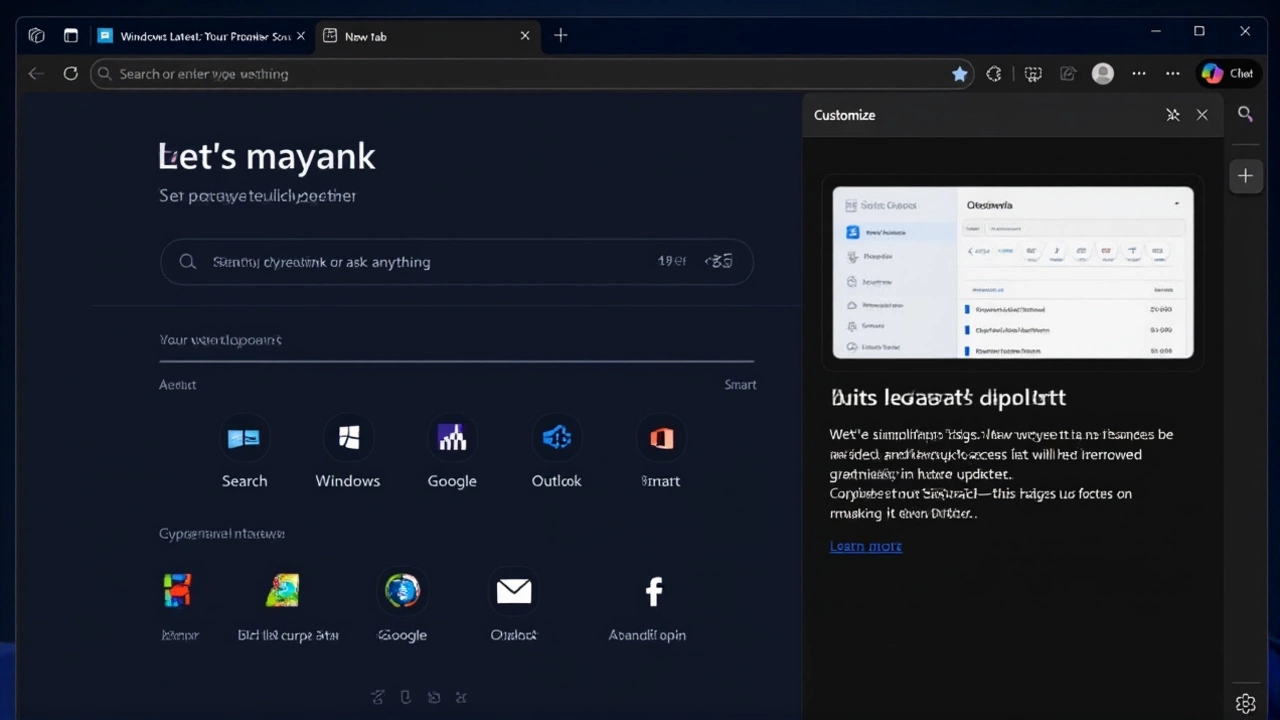Open settings gear at bottom right

(1245, 703)
